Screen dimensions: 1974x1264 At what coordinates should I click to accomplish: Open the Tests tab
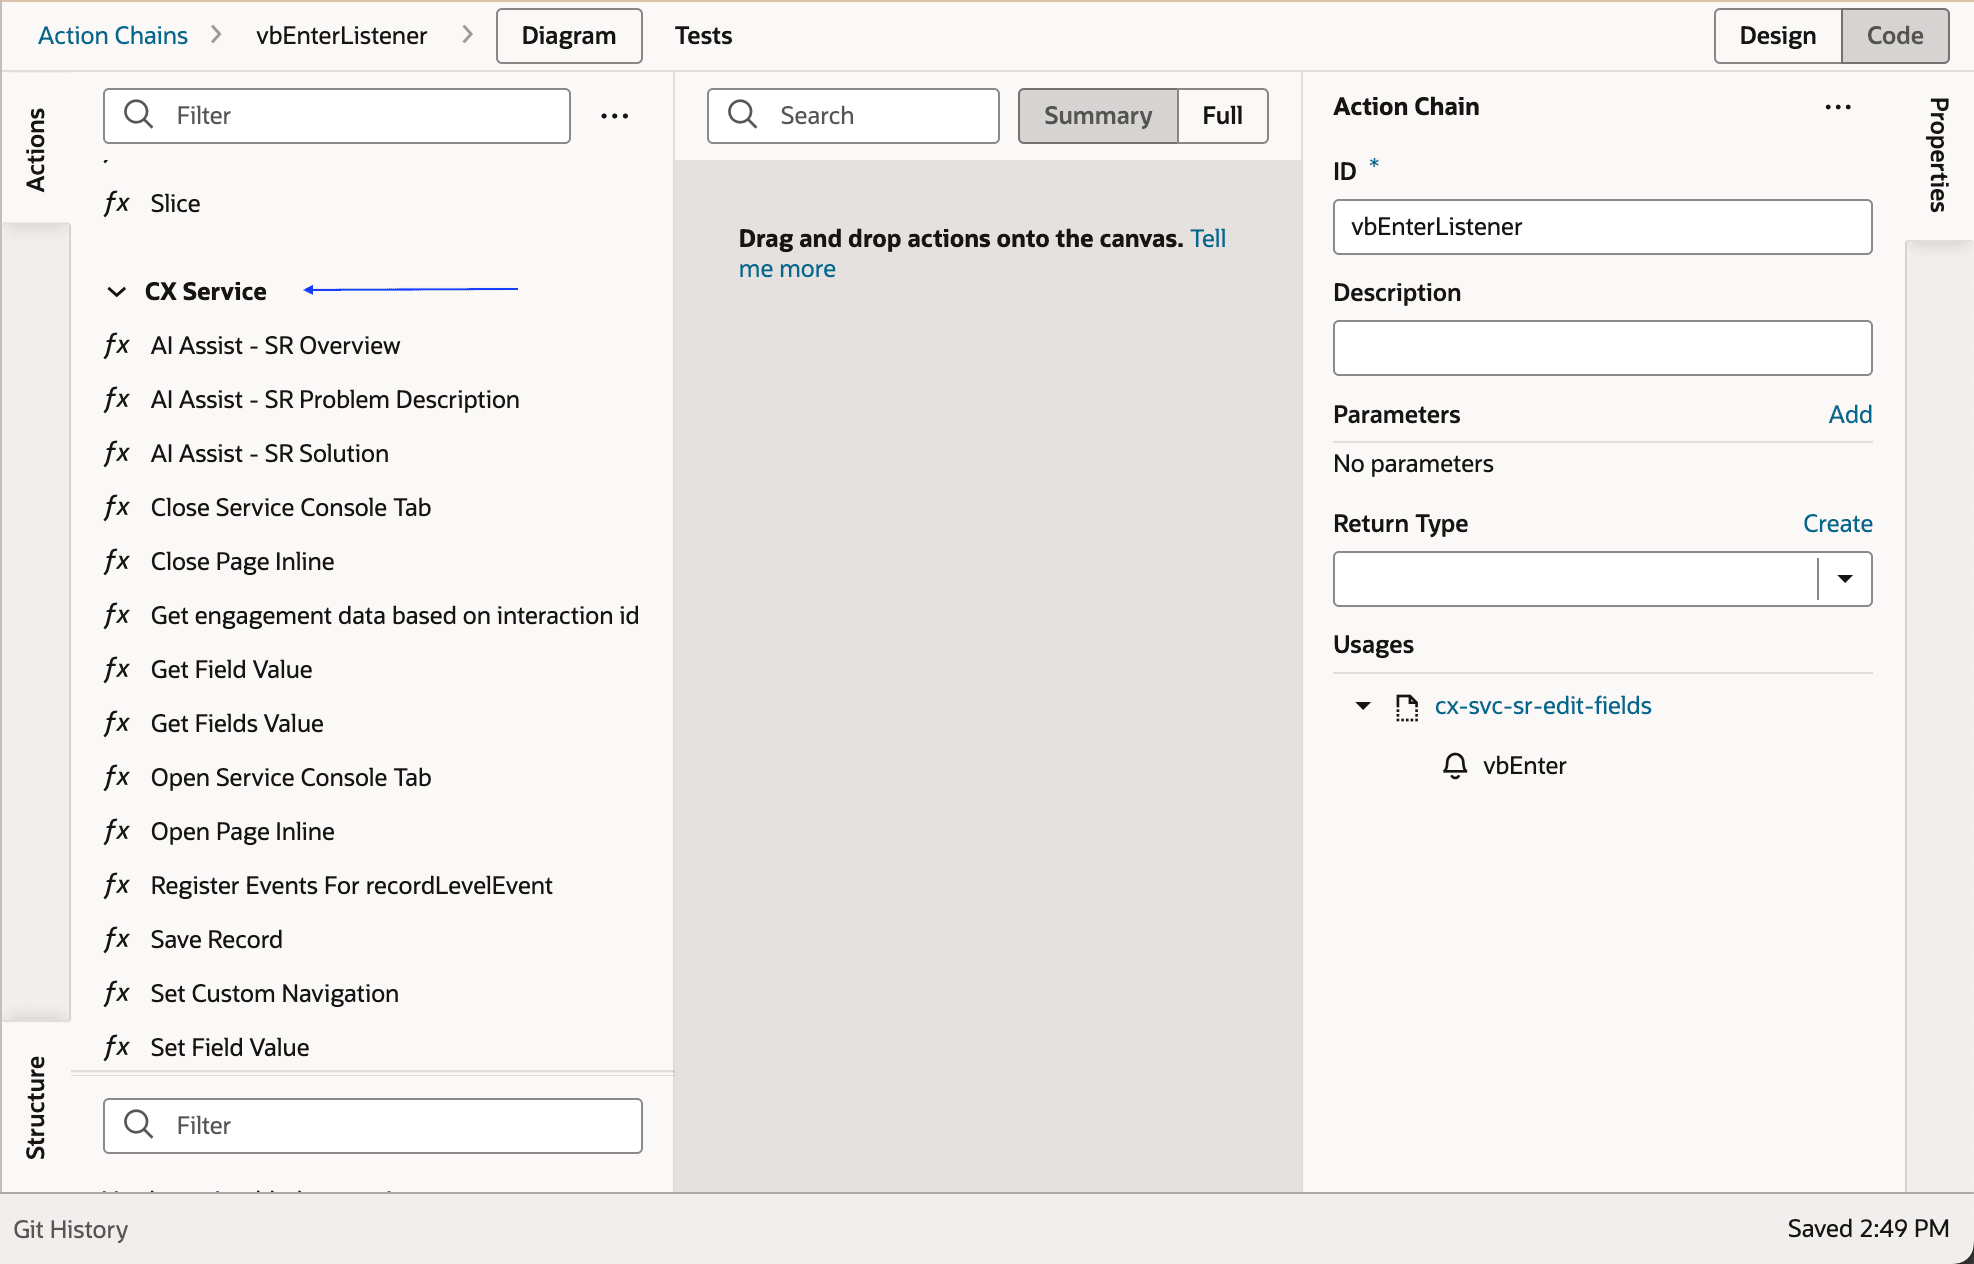[x=703, y=36]
